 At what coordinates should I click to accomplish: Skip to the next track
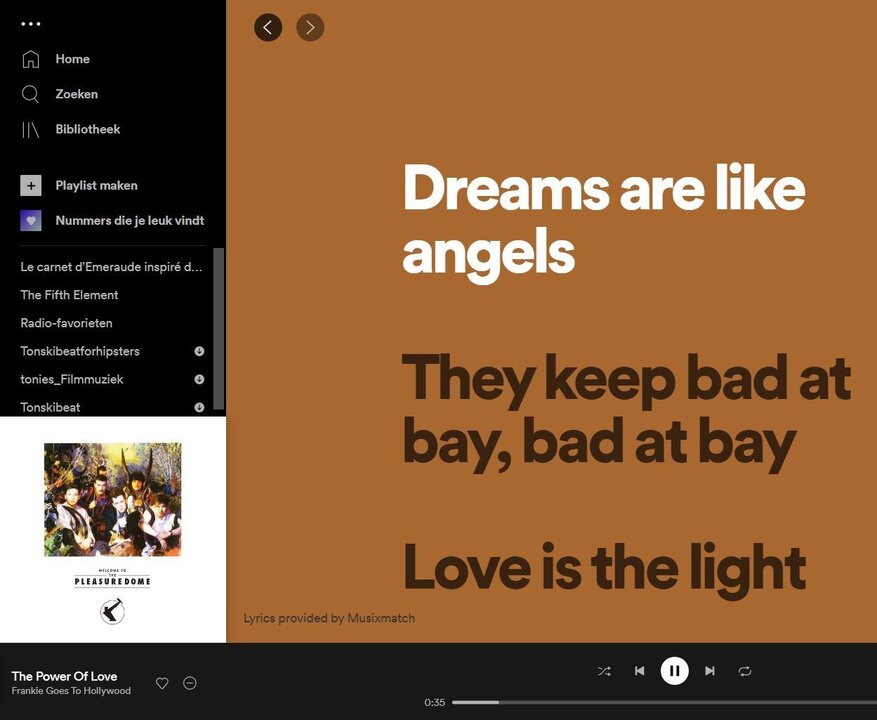[x=710, y=671]
